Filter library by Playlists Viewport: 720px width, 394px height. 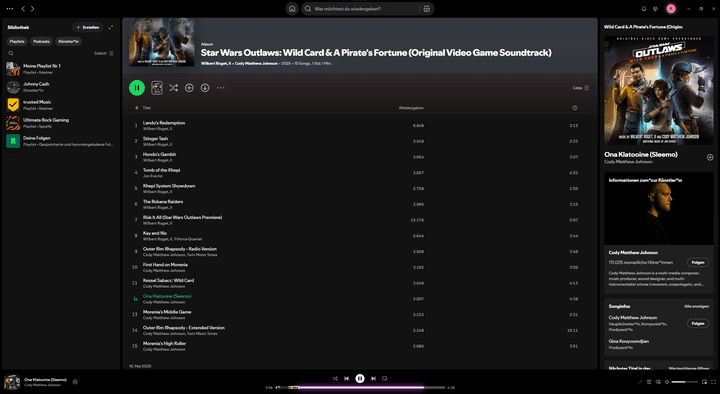(x=17, y=41)
